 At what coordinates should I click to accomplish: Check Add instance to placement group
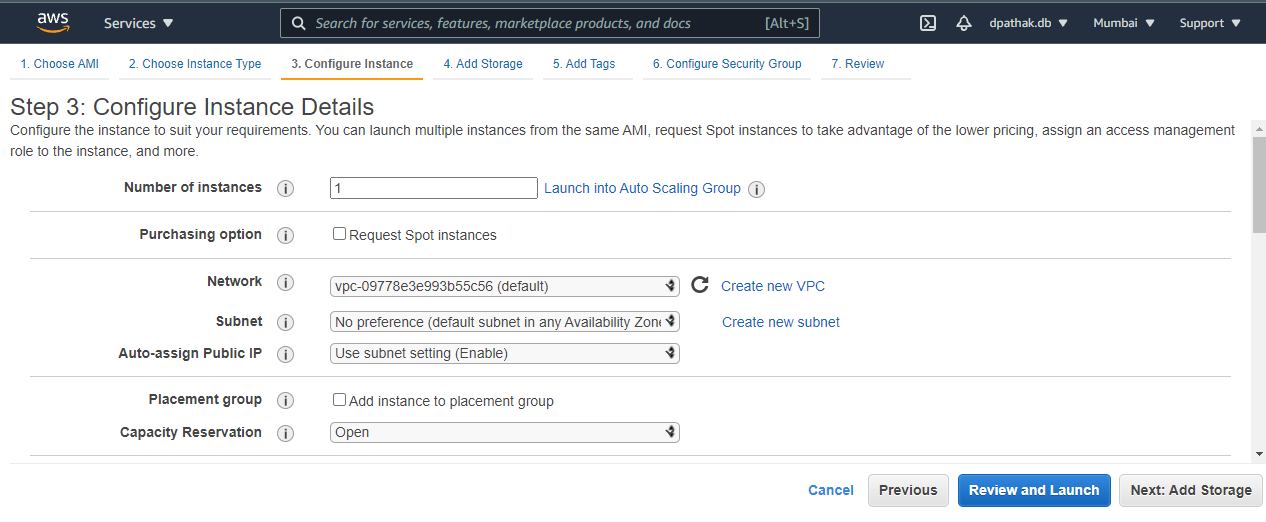(x=340, y=400)
